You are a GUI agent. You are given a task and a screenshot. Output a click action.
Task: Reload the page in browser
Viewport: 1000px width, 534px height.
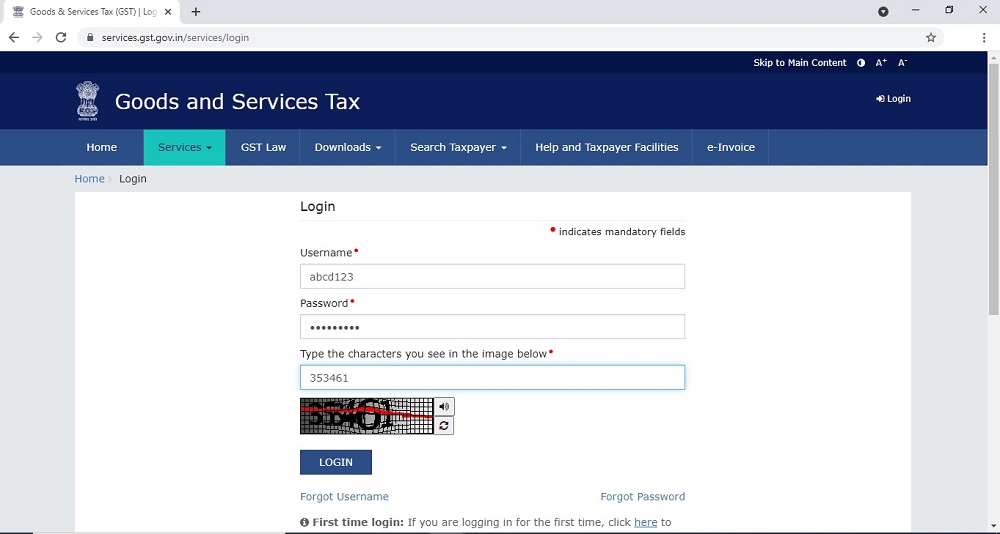(x=61, y=38)
